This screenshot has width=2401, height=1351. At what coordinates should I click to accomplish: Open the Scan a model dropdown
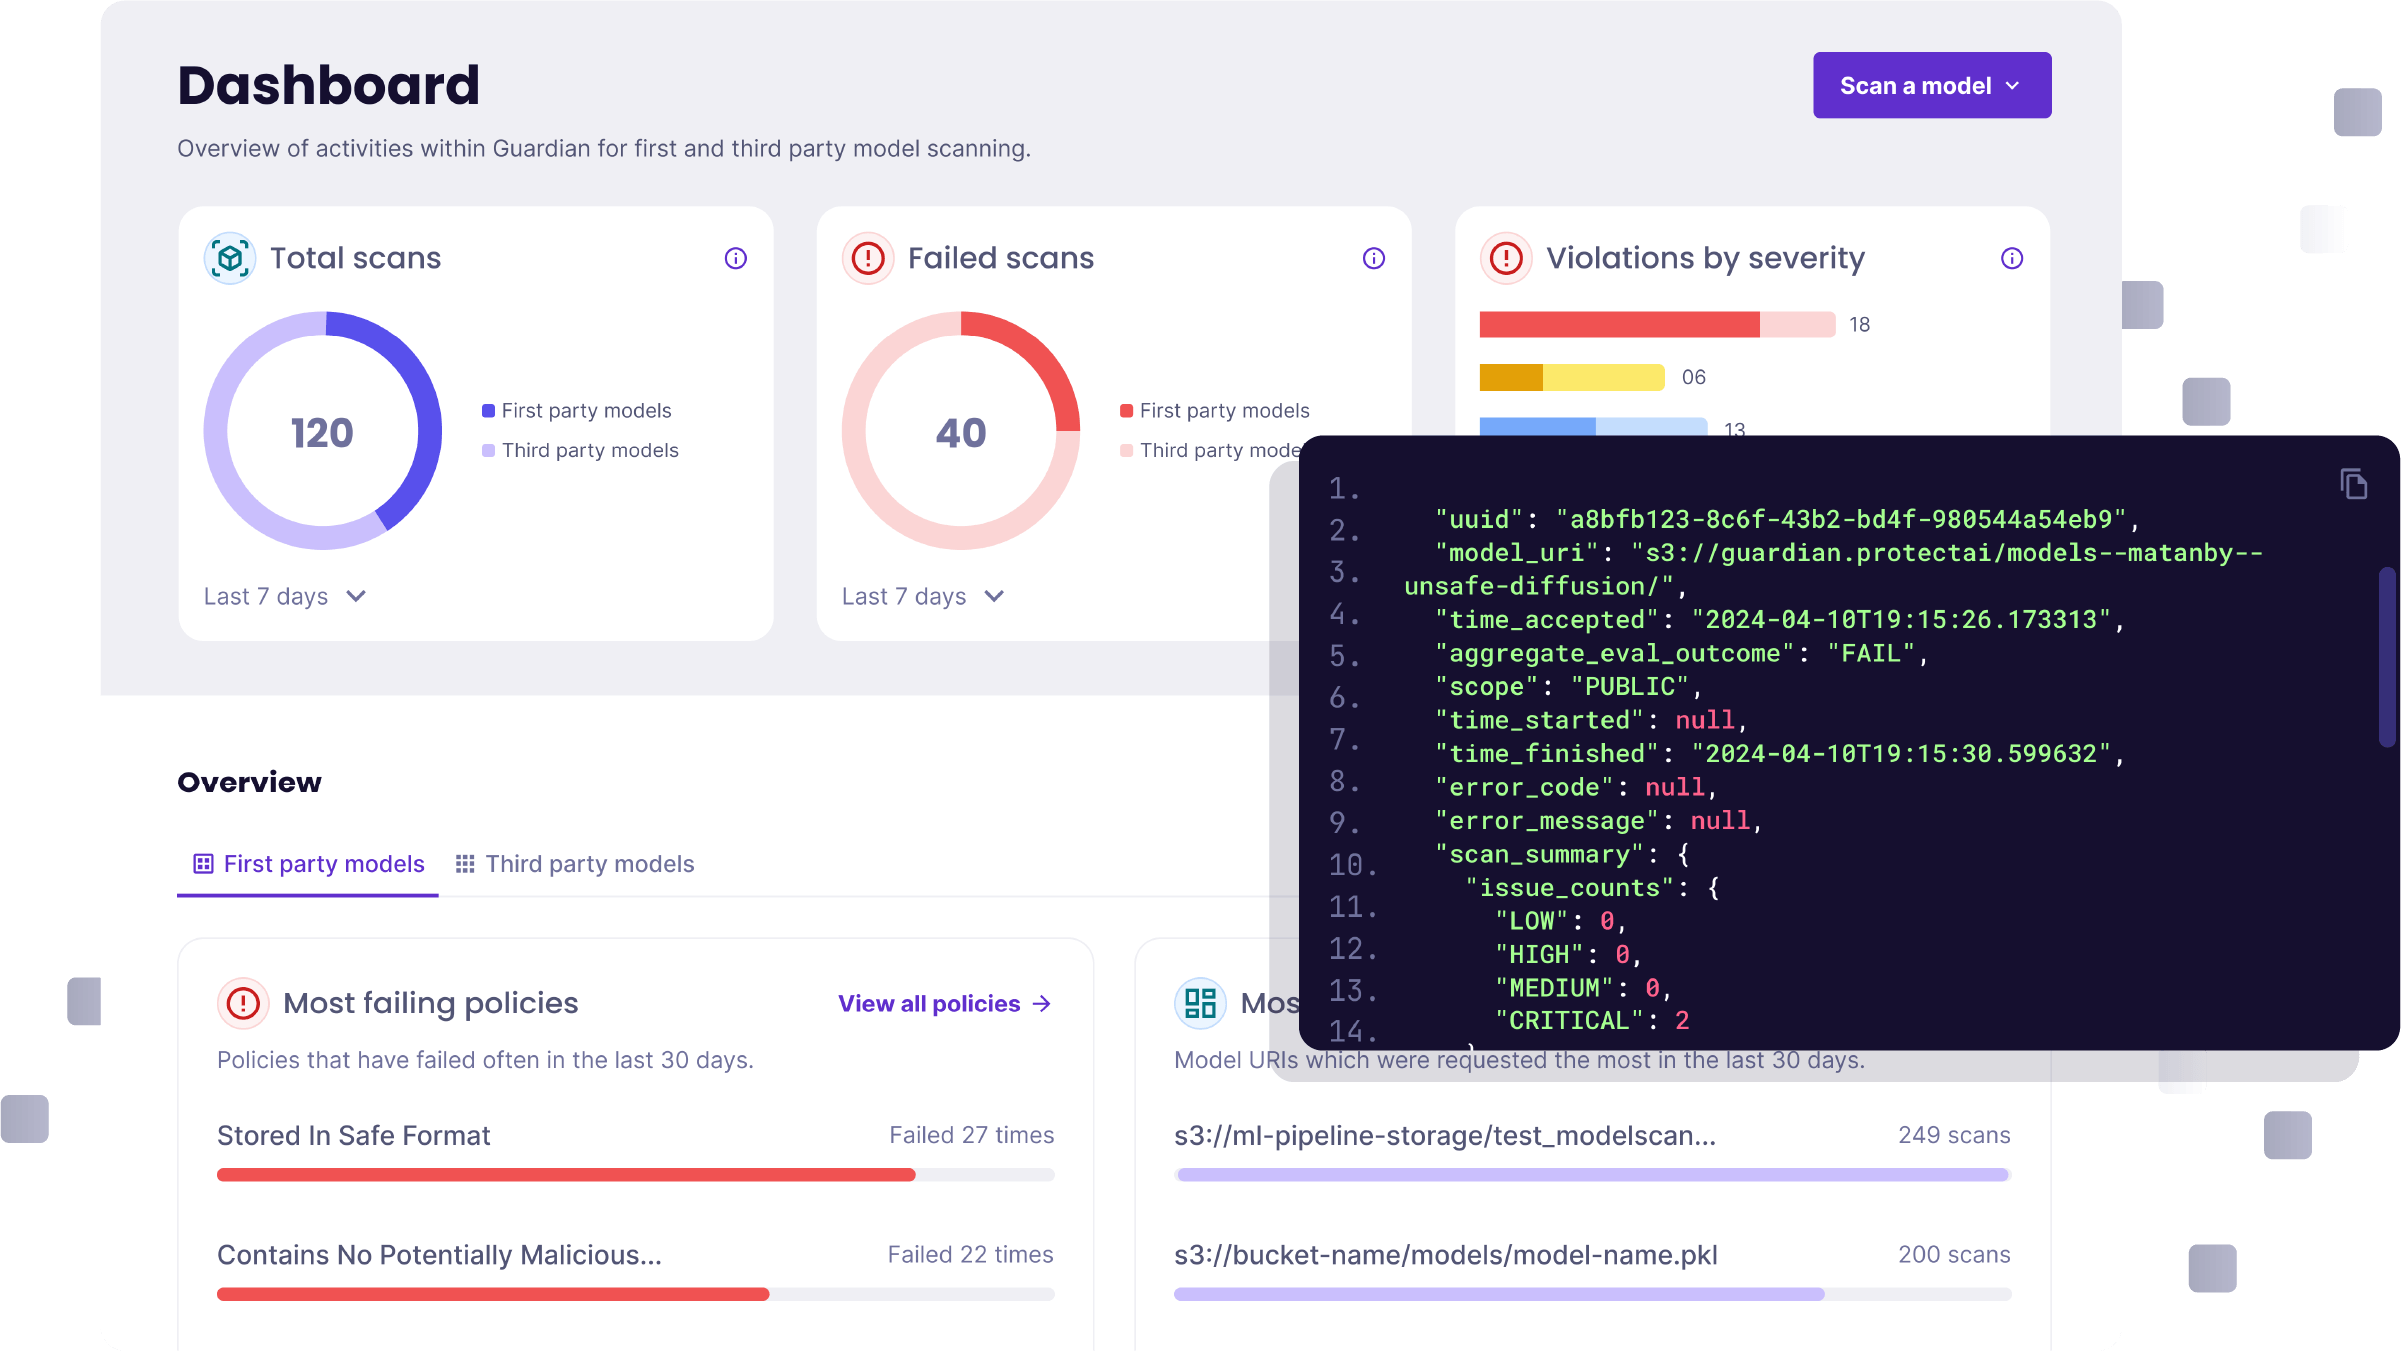click(x=1931, y=85)
